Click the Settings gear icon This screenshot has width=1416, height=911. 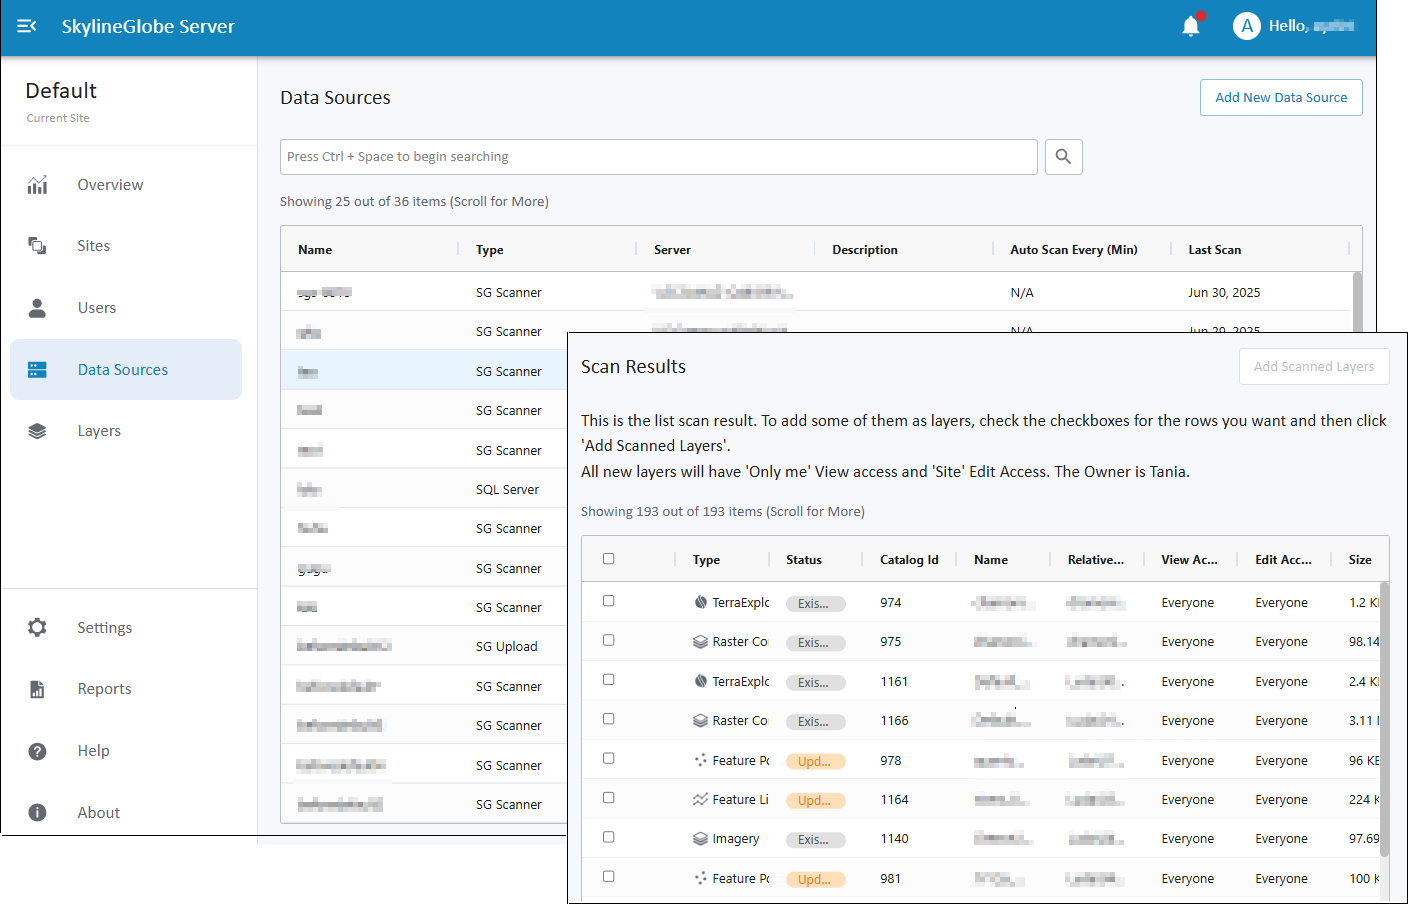pyautogui.click(x=37, y=628)
